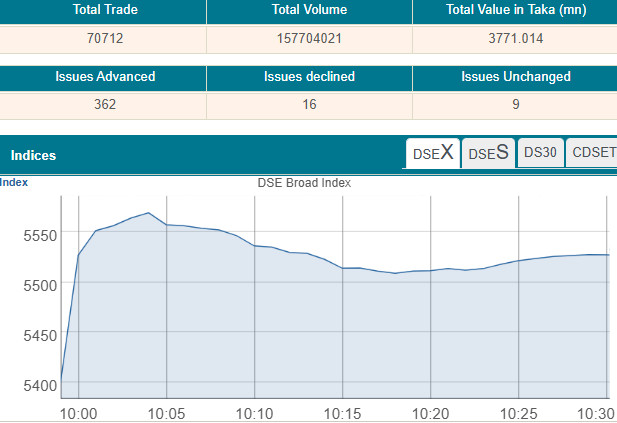617x423 pixels.
Task: Click the 10:15 time marker on chart
Action: [342, 412]
